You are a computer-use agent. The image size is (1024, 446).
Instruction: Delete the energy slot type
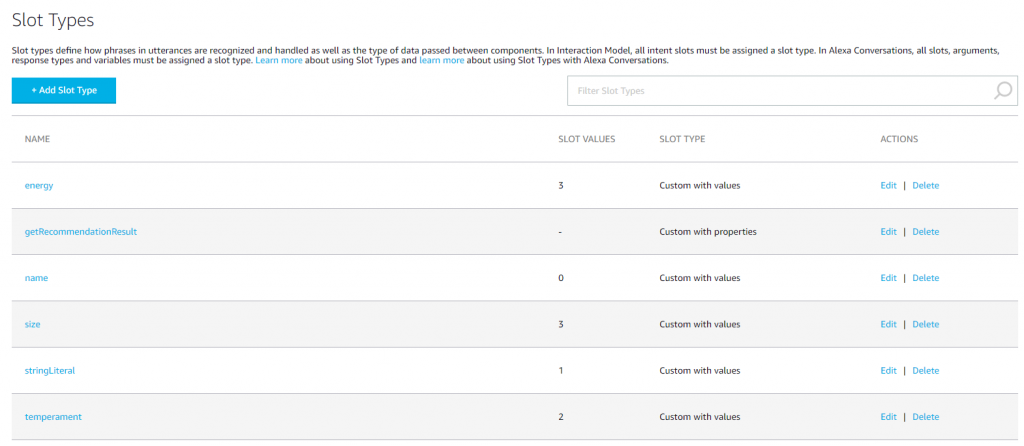pyautogui.click(x=925, y=185)
